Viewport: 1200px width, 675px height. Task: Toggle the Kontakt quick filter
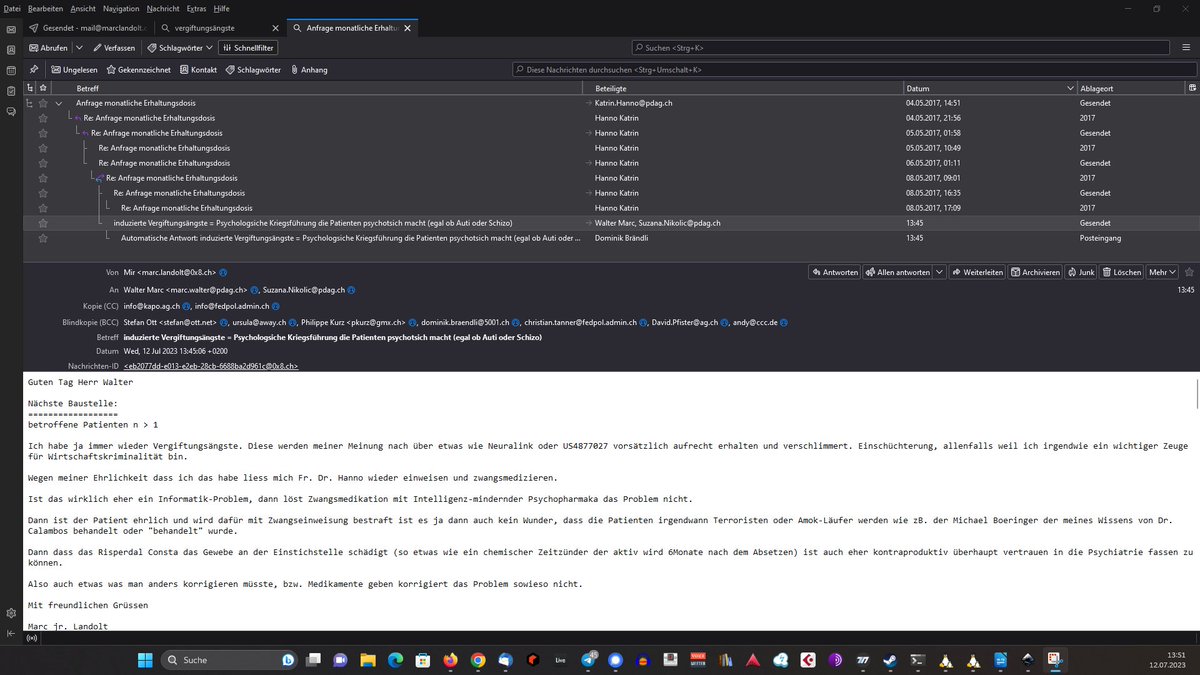pyautogui.click(x=198, y=70)
